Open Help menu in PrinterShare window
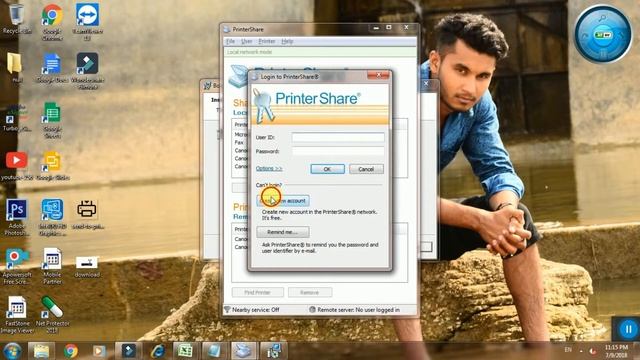The width and height of the screenshot is (640, 360). 287,41
